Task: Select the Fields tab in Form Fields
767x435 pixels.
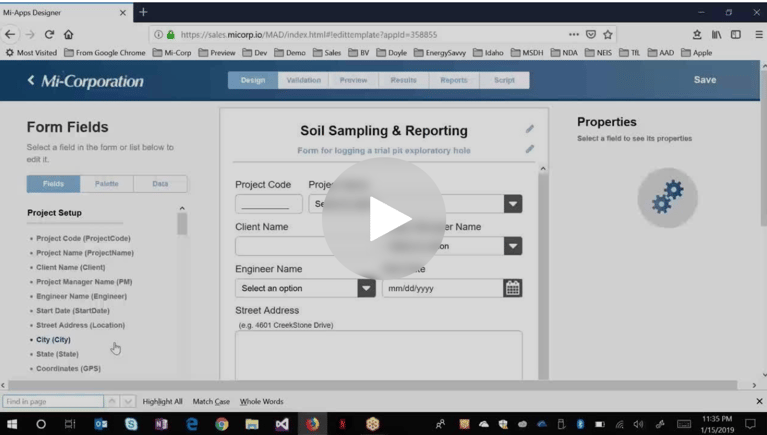Action: pyautogui.click(x=53, y=183)
